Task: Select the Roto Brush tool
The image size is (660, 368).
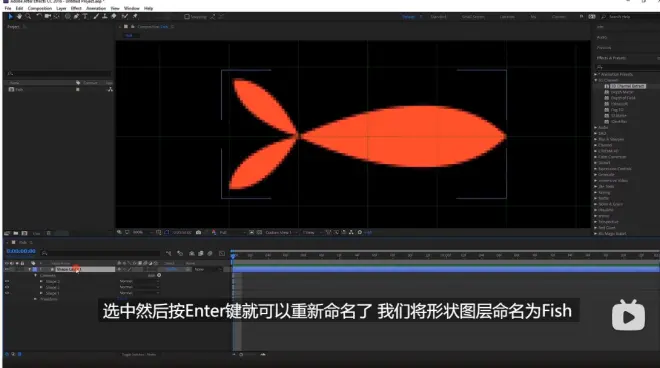Action: [125, 16]
